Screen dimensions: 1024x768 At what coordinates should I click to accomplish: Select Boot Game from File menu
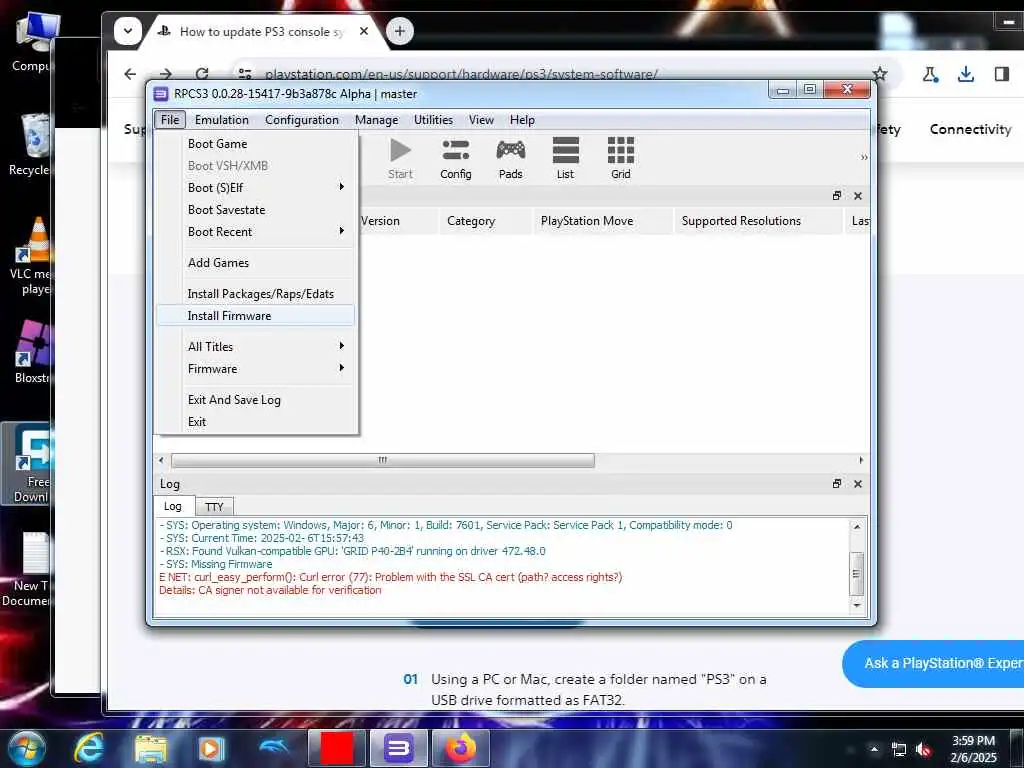[x=256, y=144]
